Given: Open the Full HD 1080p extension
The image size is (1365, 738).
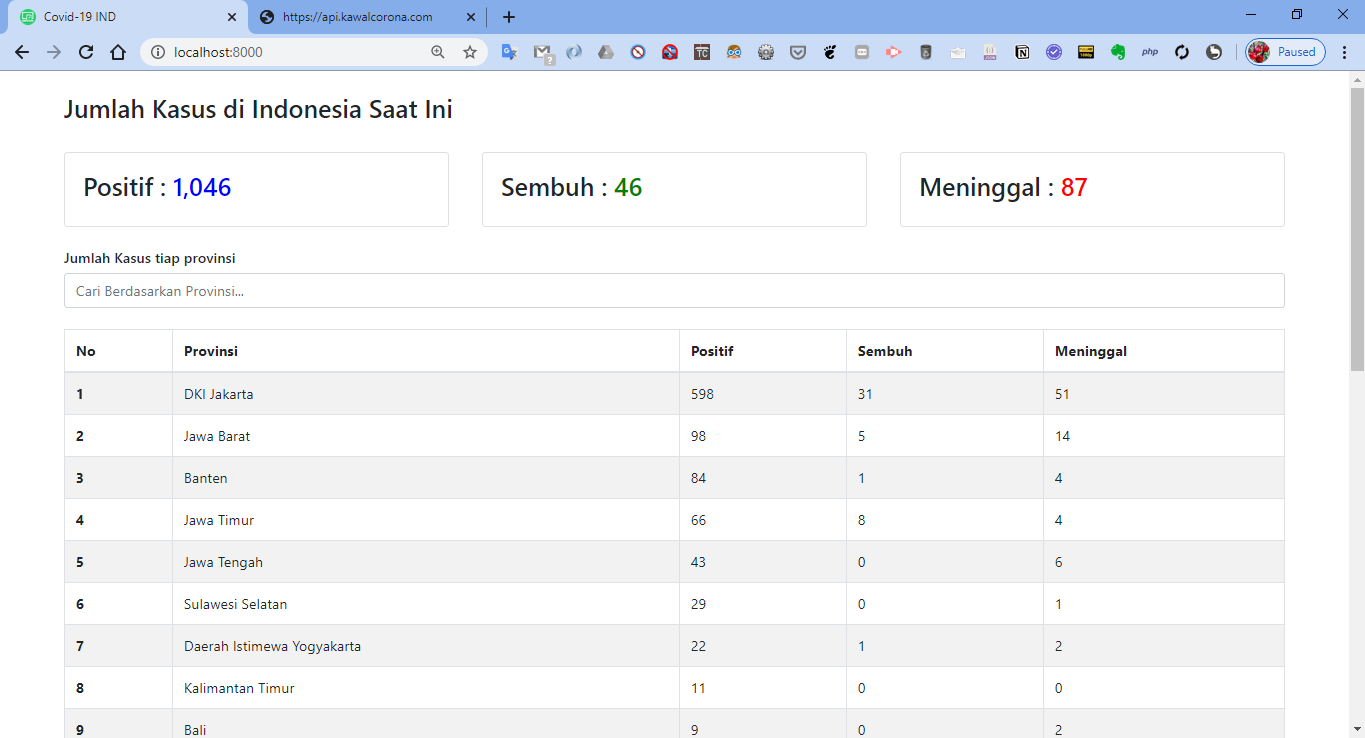Looking at the screenshot, I should (1086, 52).
